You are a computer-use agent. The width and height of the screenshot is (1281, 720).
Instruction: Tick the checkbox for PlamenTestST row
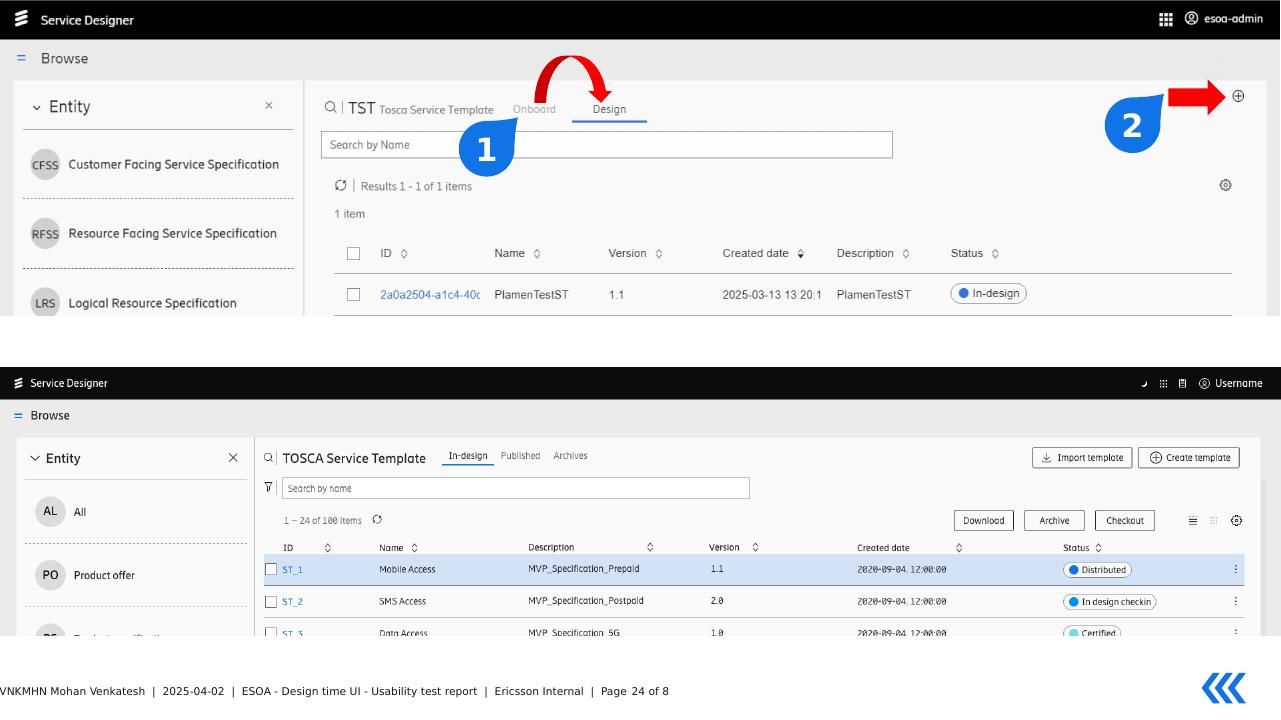click(353, 294)
